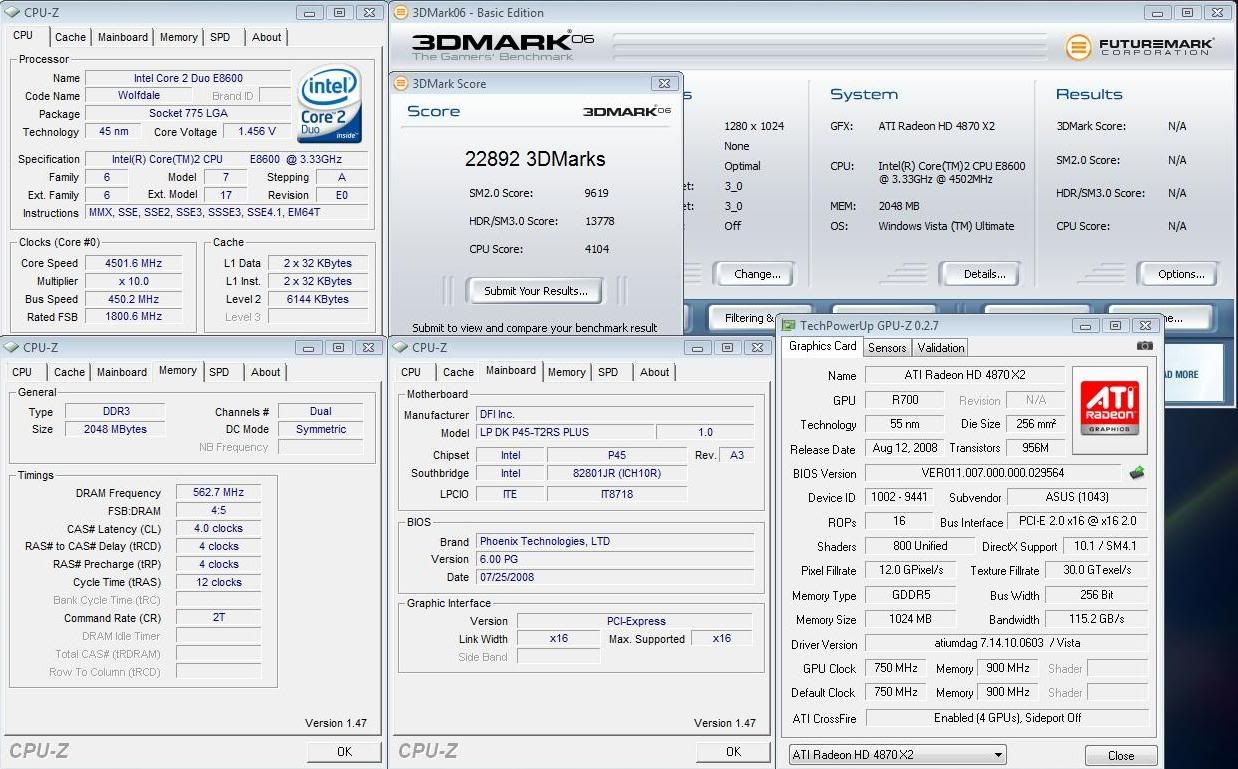Click the Level 2 cache value 6144 KBytes
This screenshot has height=769, width=1238.
tap(317, 299)
